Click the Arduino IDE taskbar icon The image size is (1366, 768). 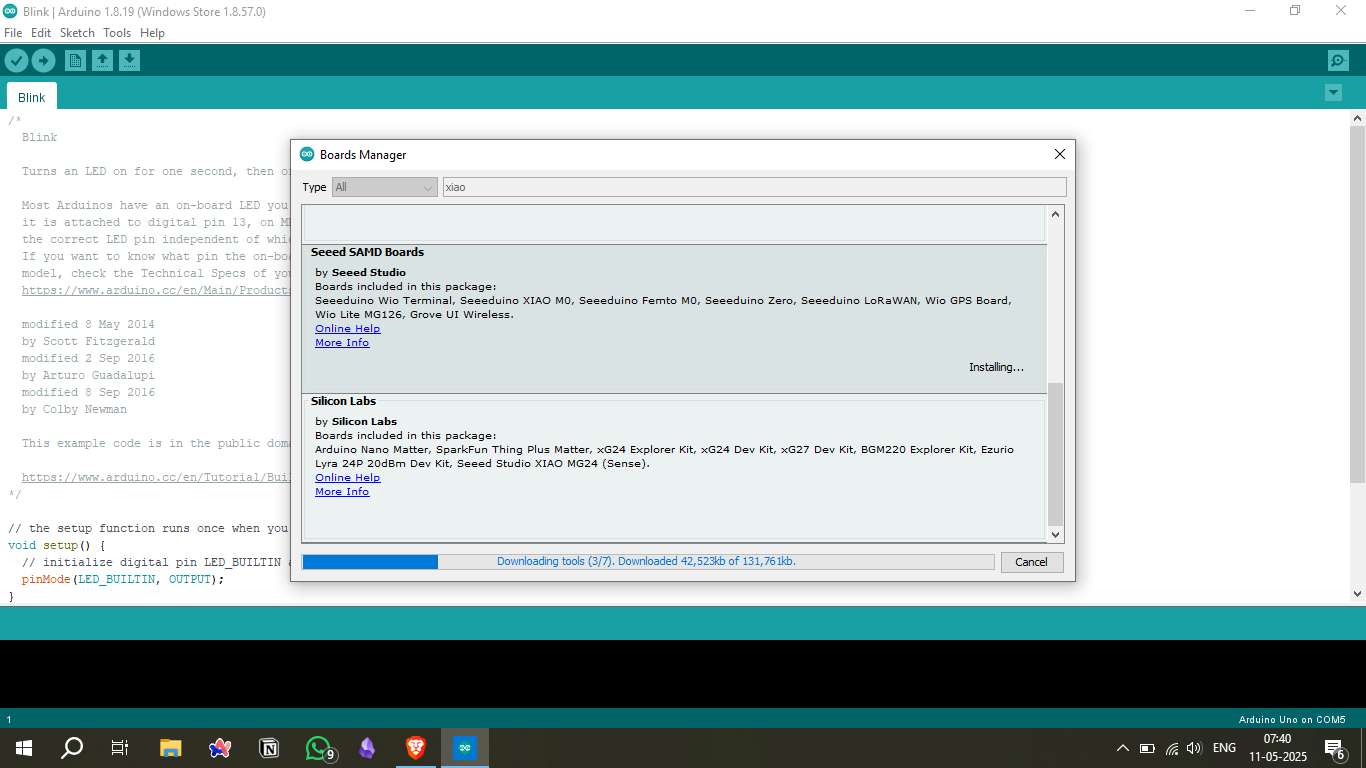[465, 748]
